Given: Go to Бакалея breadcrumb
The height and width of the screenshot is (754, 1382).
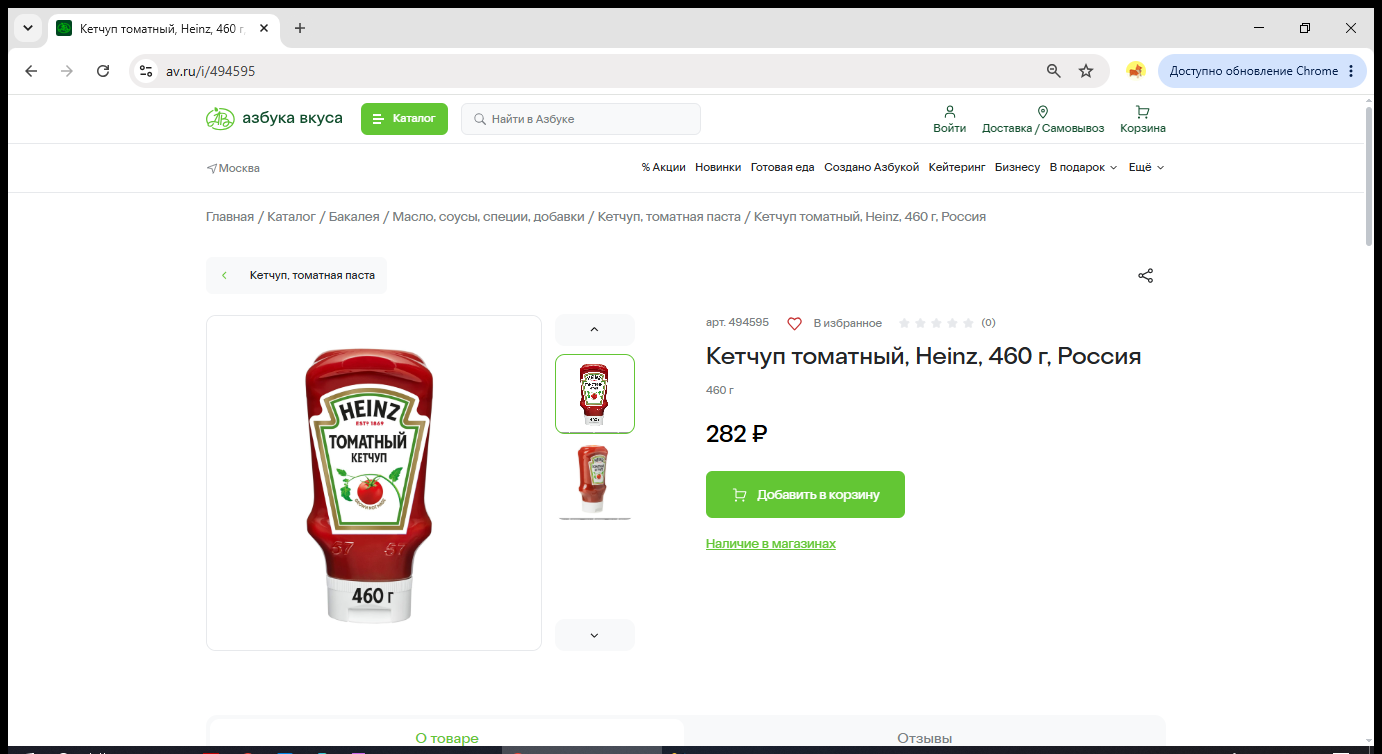Looking at the screenshot, I should [354, 217].
